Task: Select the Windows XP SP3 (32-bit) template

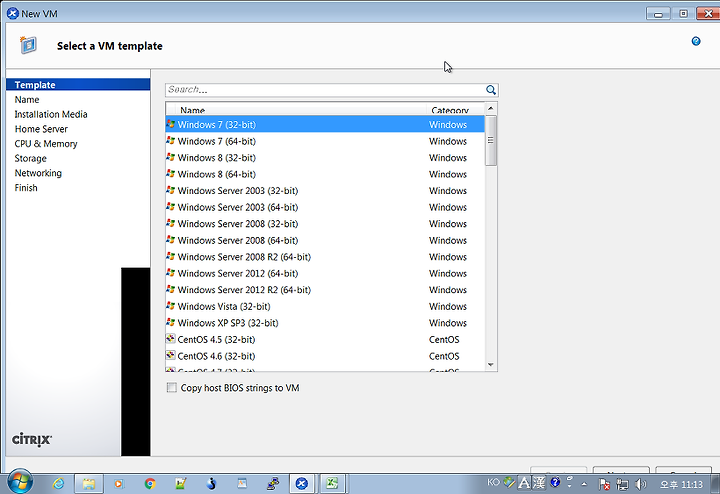Action: tap(325, 323)
